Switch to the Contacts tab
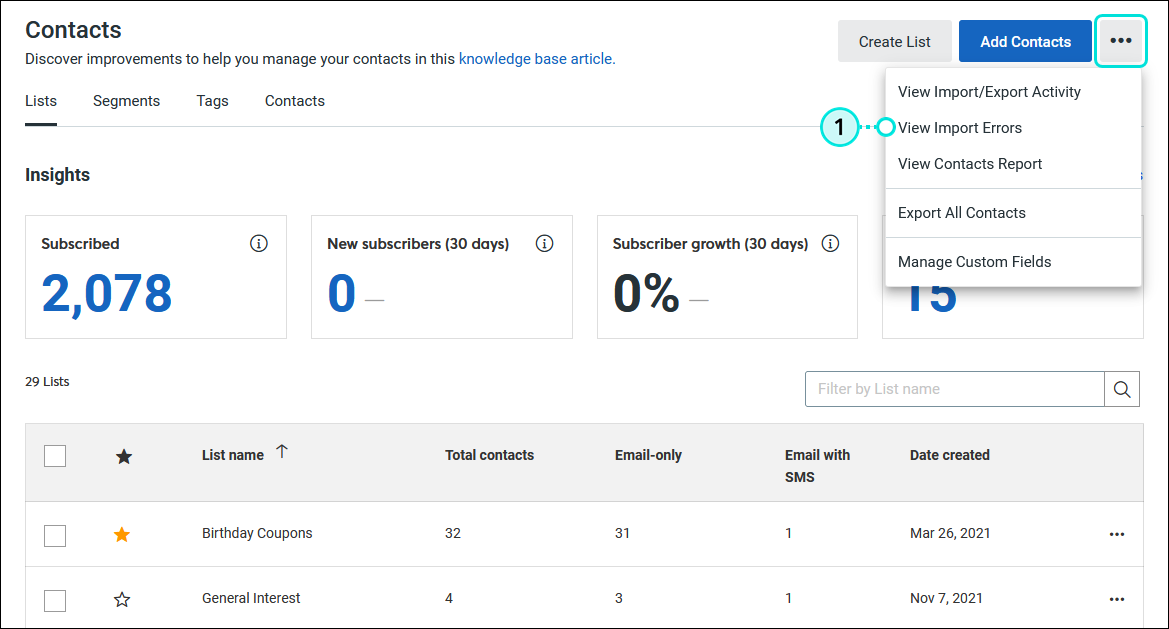The width and height of the screenshot is (1169, 629). (x=295, y=101)
